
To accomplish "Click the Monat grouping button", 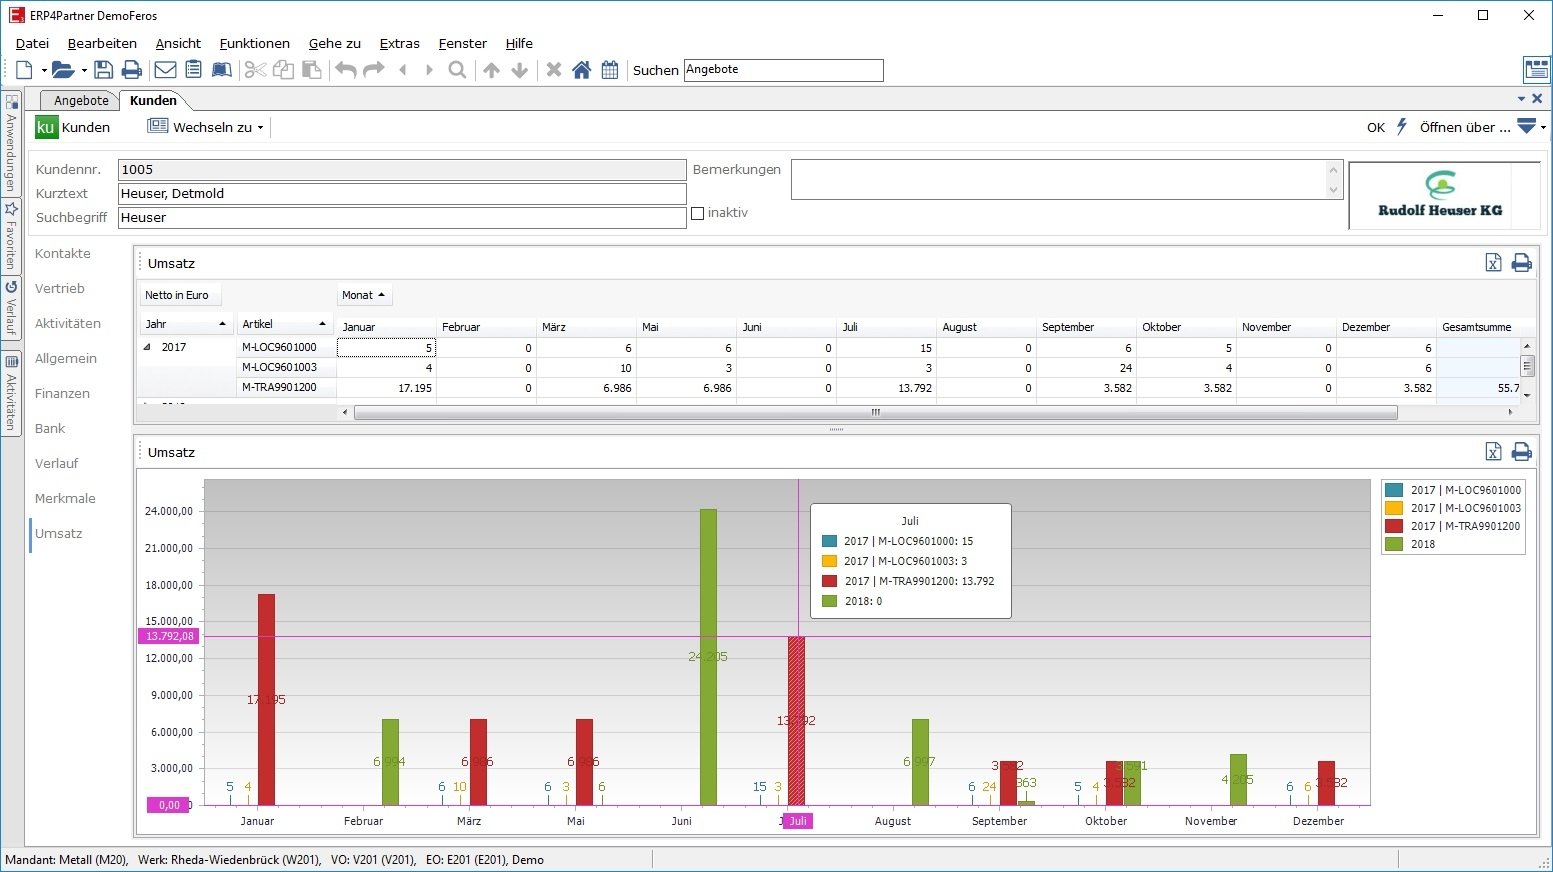I will point(363,295).
